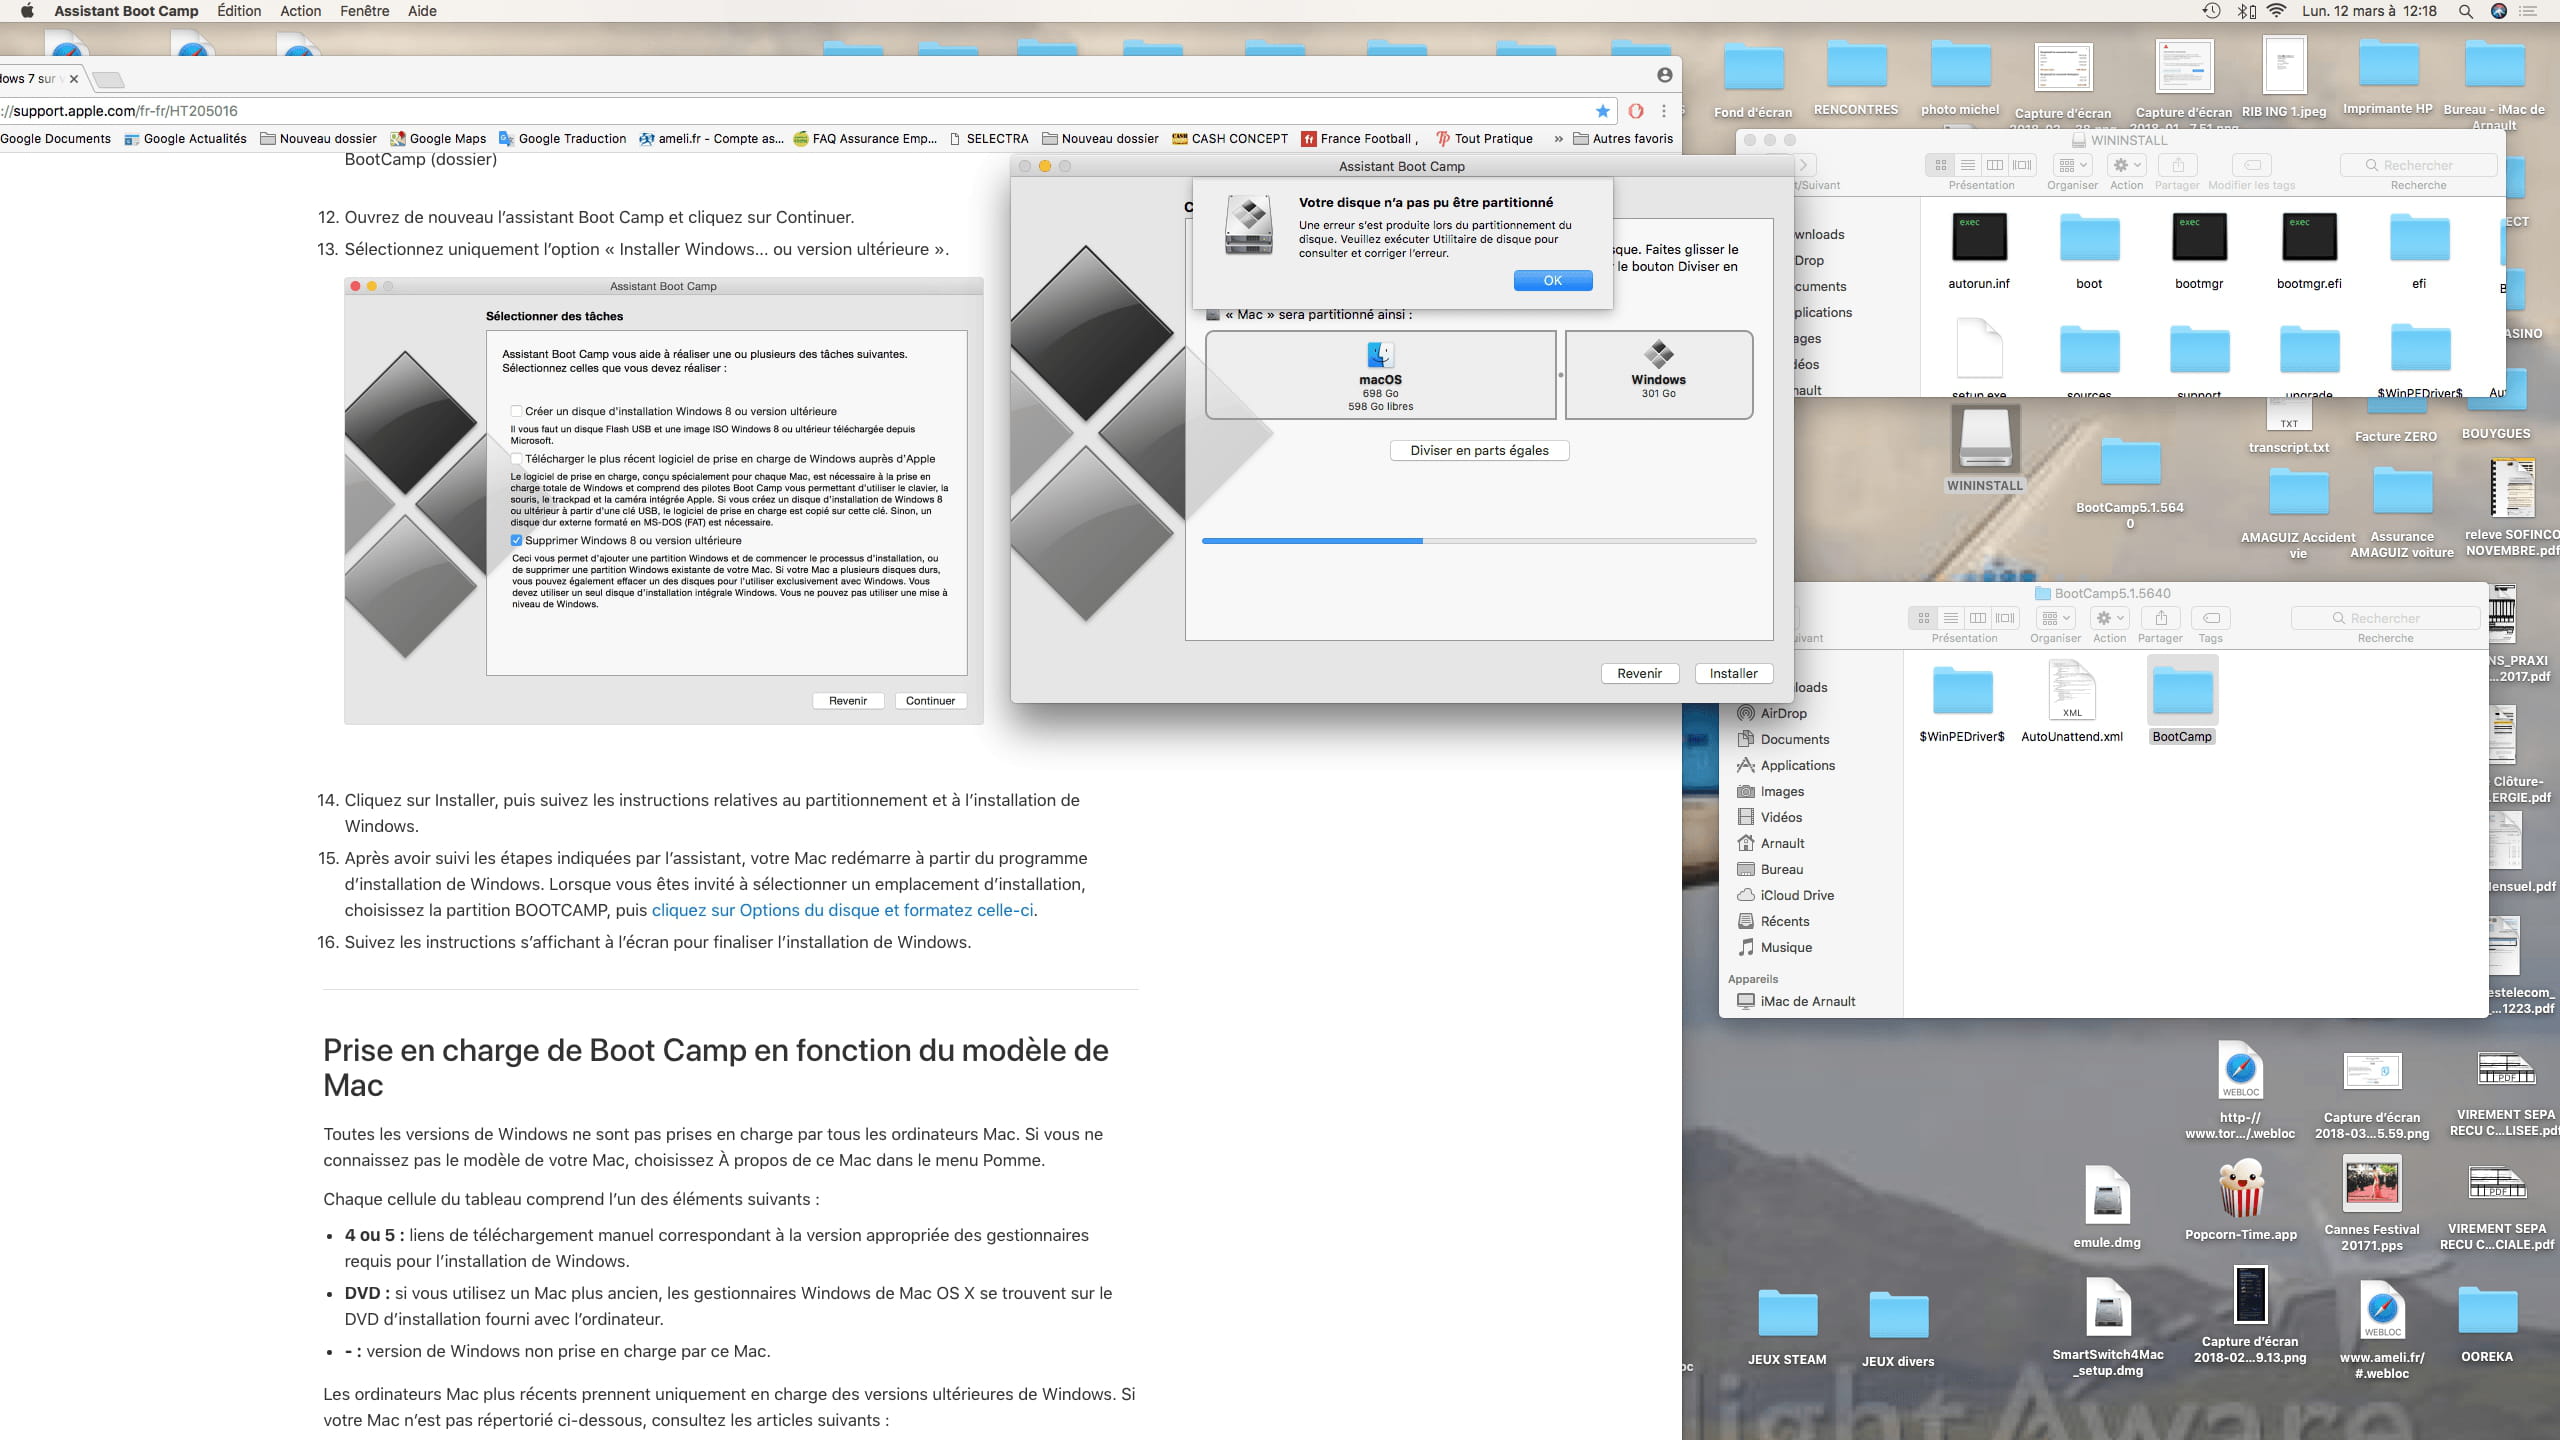Click Partager share icon in BootCamp5.1.5640 window
The width and height of the screenshot is (2560, 1440).
(x=2160, y=618)
